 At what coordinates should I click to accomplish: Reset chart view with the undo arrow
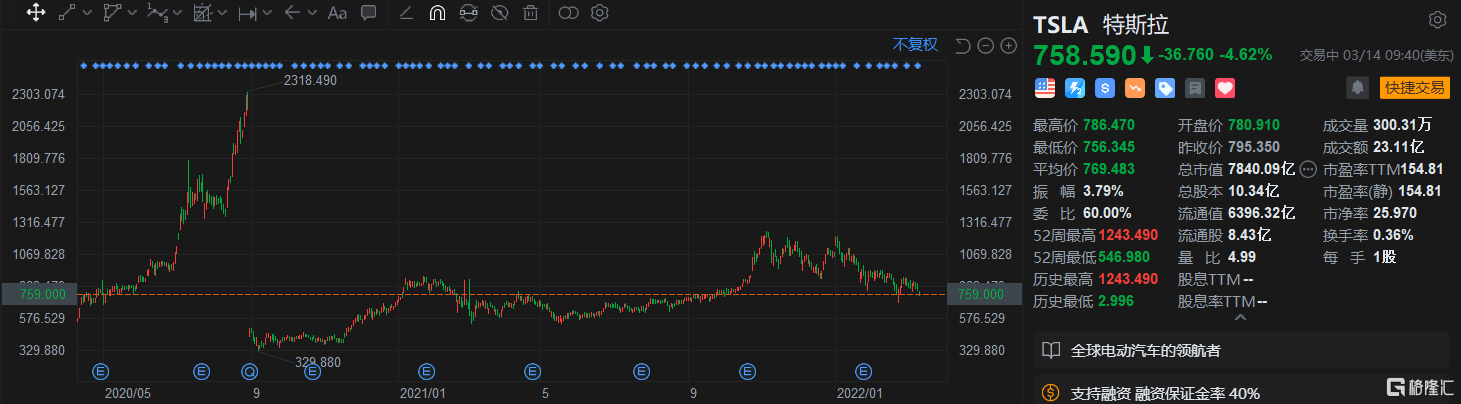click(963, 45)
